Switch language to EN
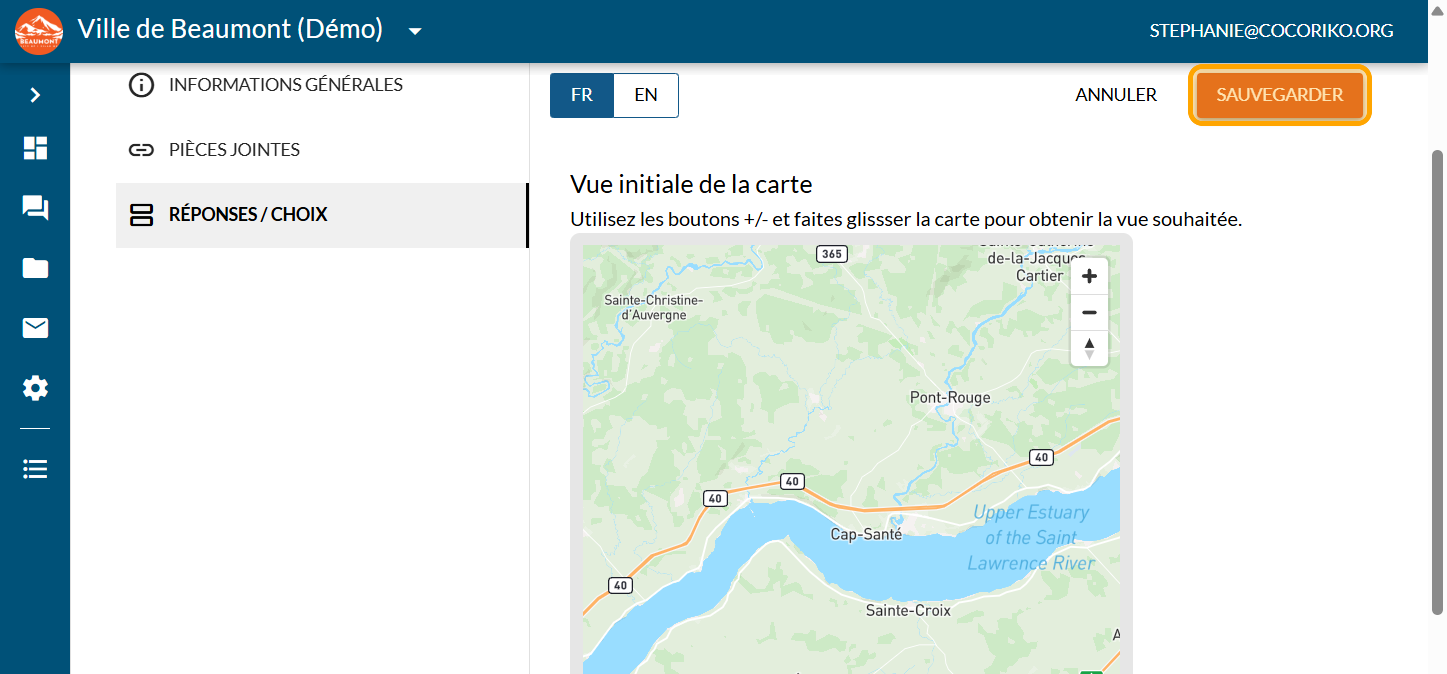Viewport: 1447px width, 674px height. [646, 95]
